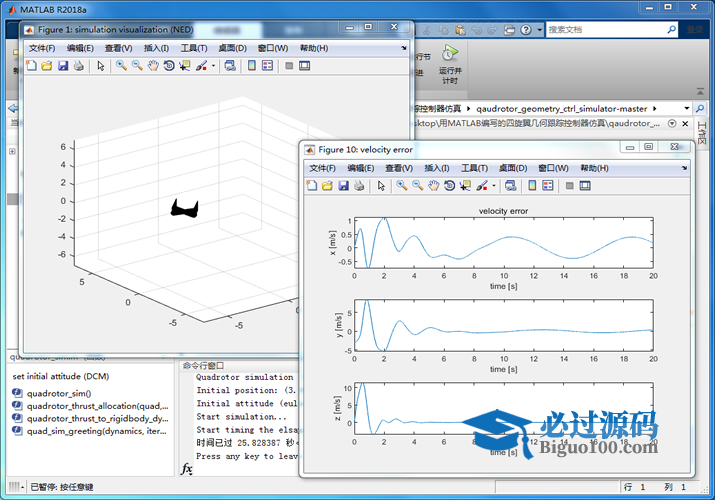Insert Colorbar in Figure 10

tap(532, 186)
